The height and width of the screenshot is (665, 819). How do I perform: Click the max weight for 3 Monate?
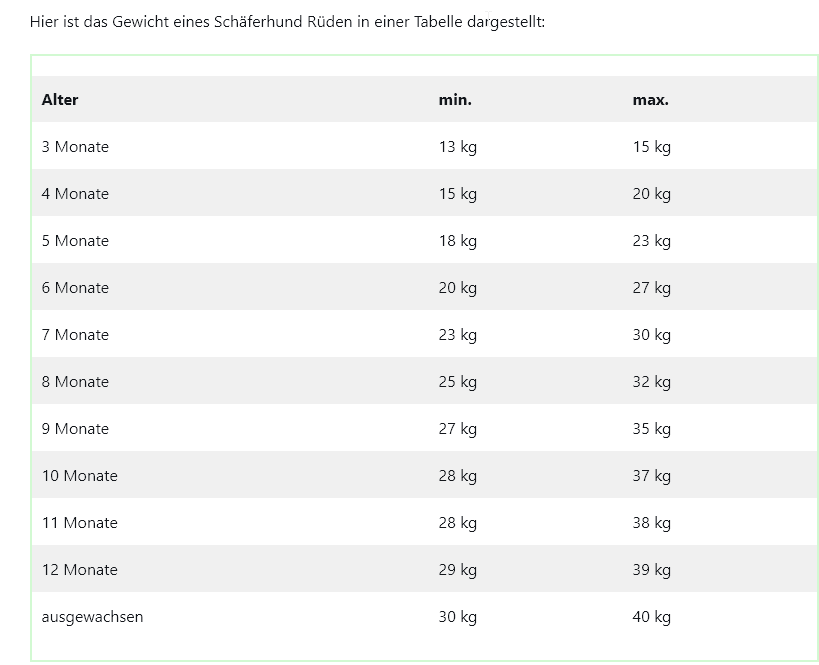pos(651,147)
